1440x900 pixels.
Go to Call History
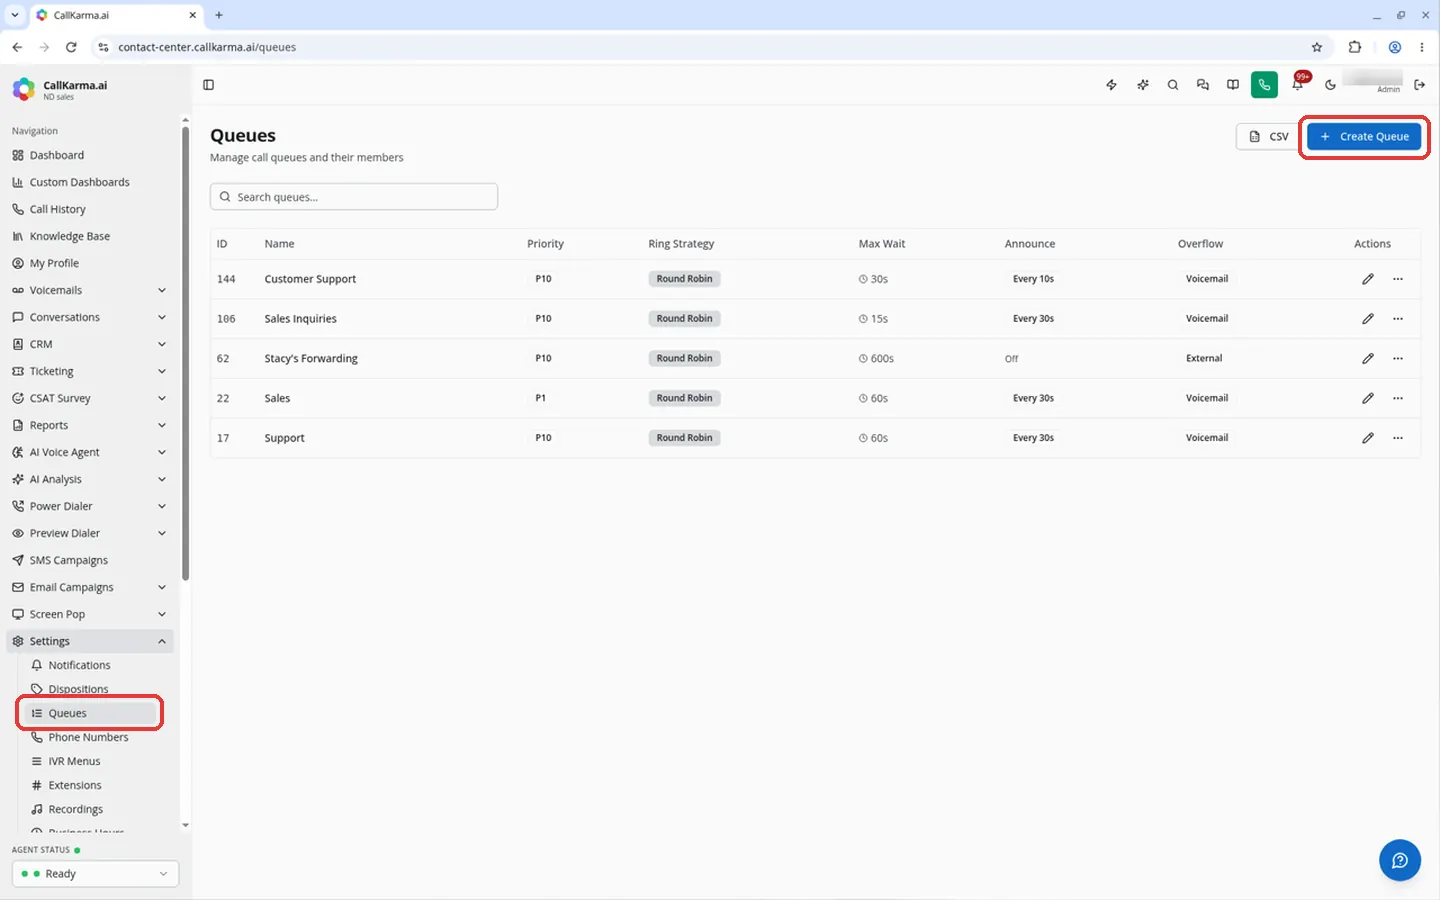pos(90,209)
